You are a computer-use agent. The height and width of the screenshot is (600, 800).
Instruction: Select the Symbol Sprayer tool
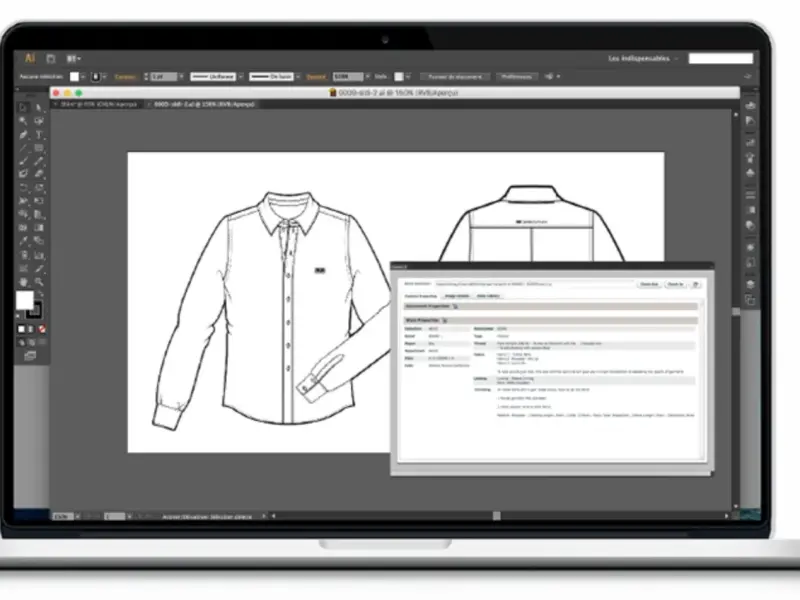pos(23,255)
